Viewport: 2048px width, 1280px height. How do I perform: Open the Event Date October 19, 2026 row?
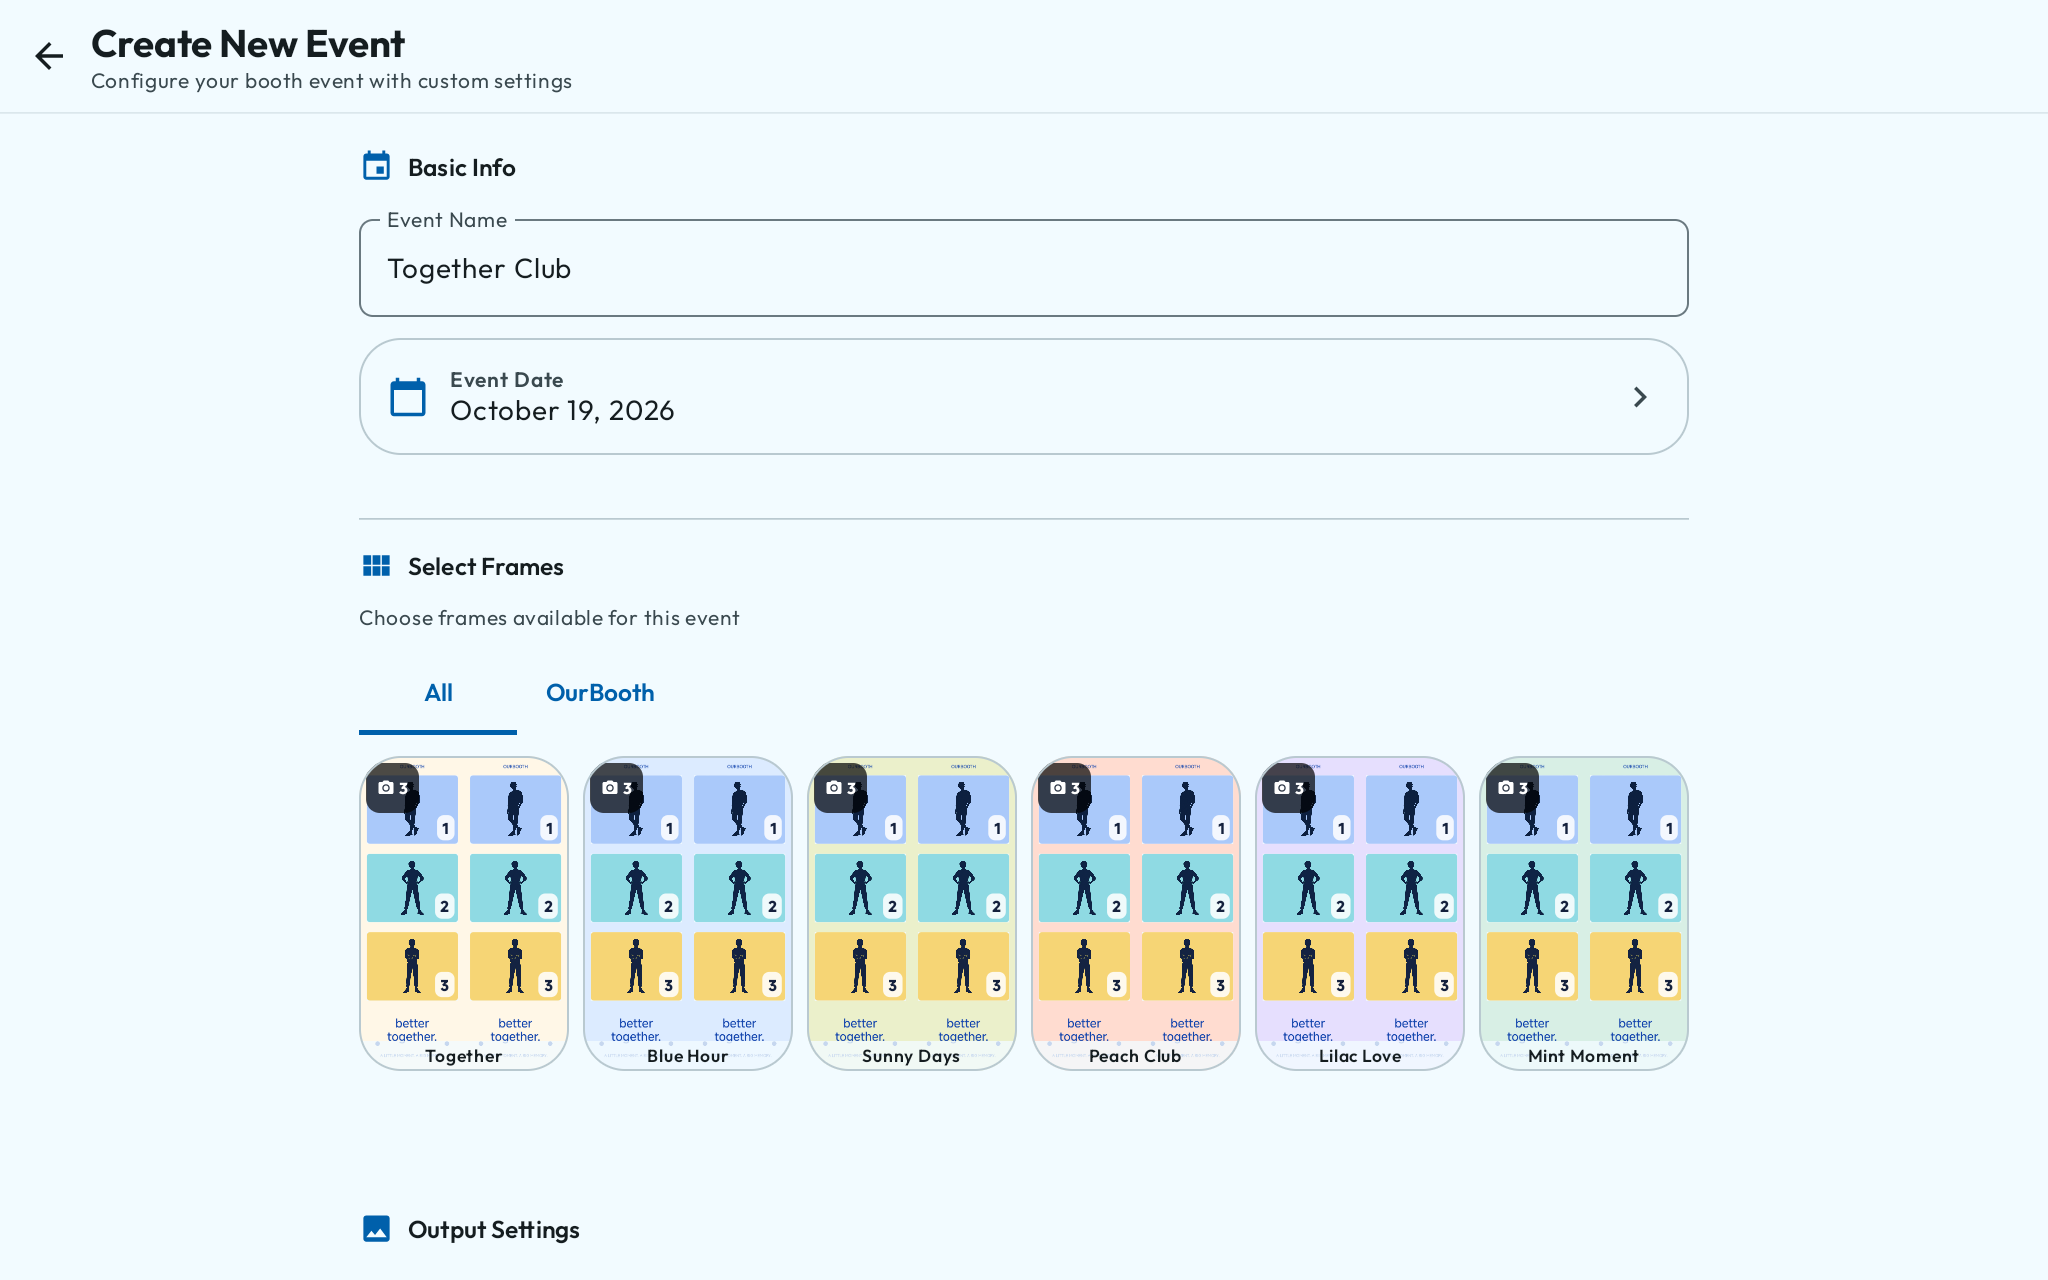pyautogui.click(x=1024, y=397)
